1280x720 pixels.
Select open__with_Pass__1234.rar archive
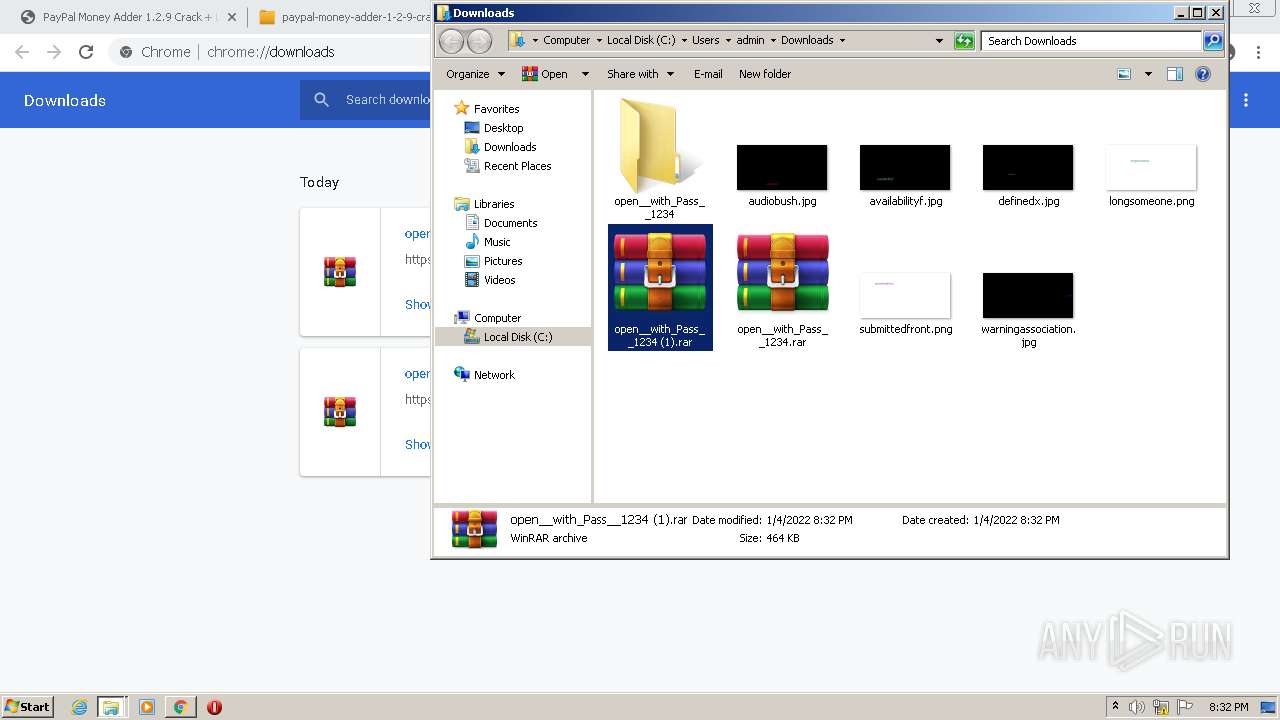(783, 287)
